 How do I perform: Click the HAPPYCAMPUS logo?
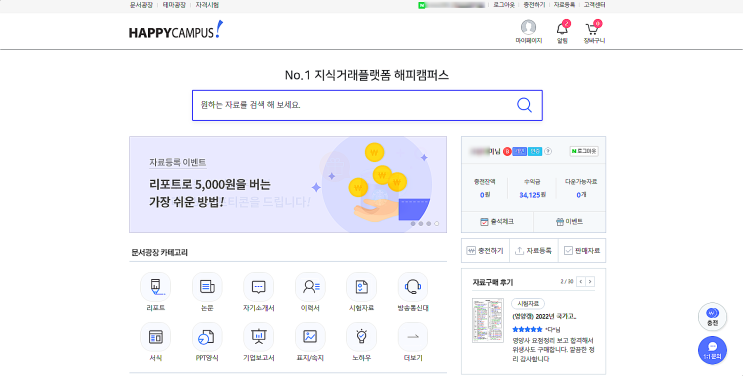[x=175, y=30]
